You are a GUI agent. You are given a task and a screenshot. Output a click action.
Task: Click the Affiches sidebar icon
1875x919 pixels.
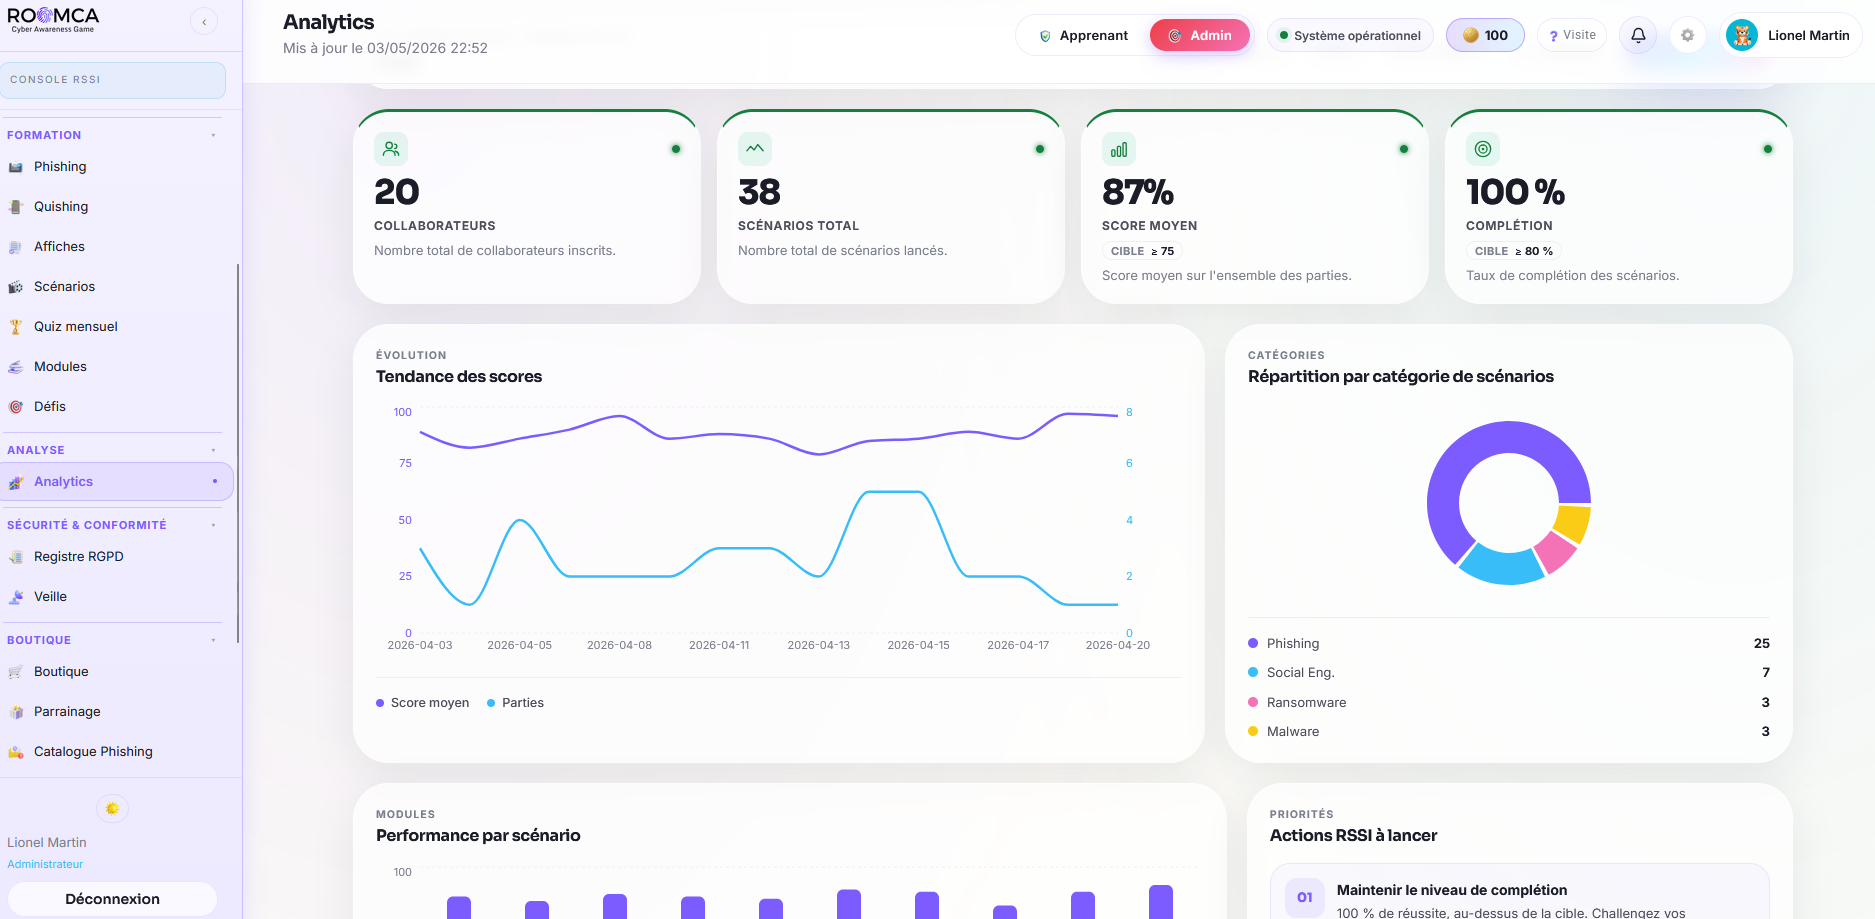(16, 247)
